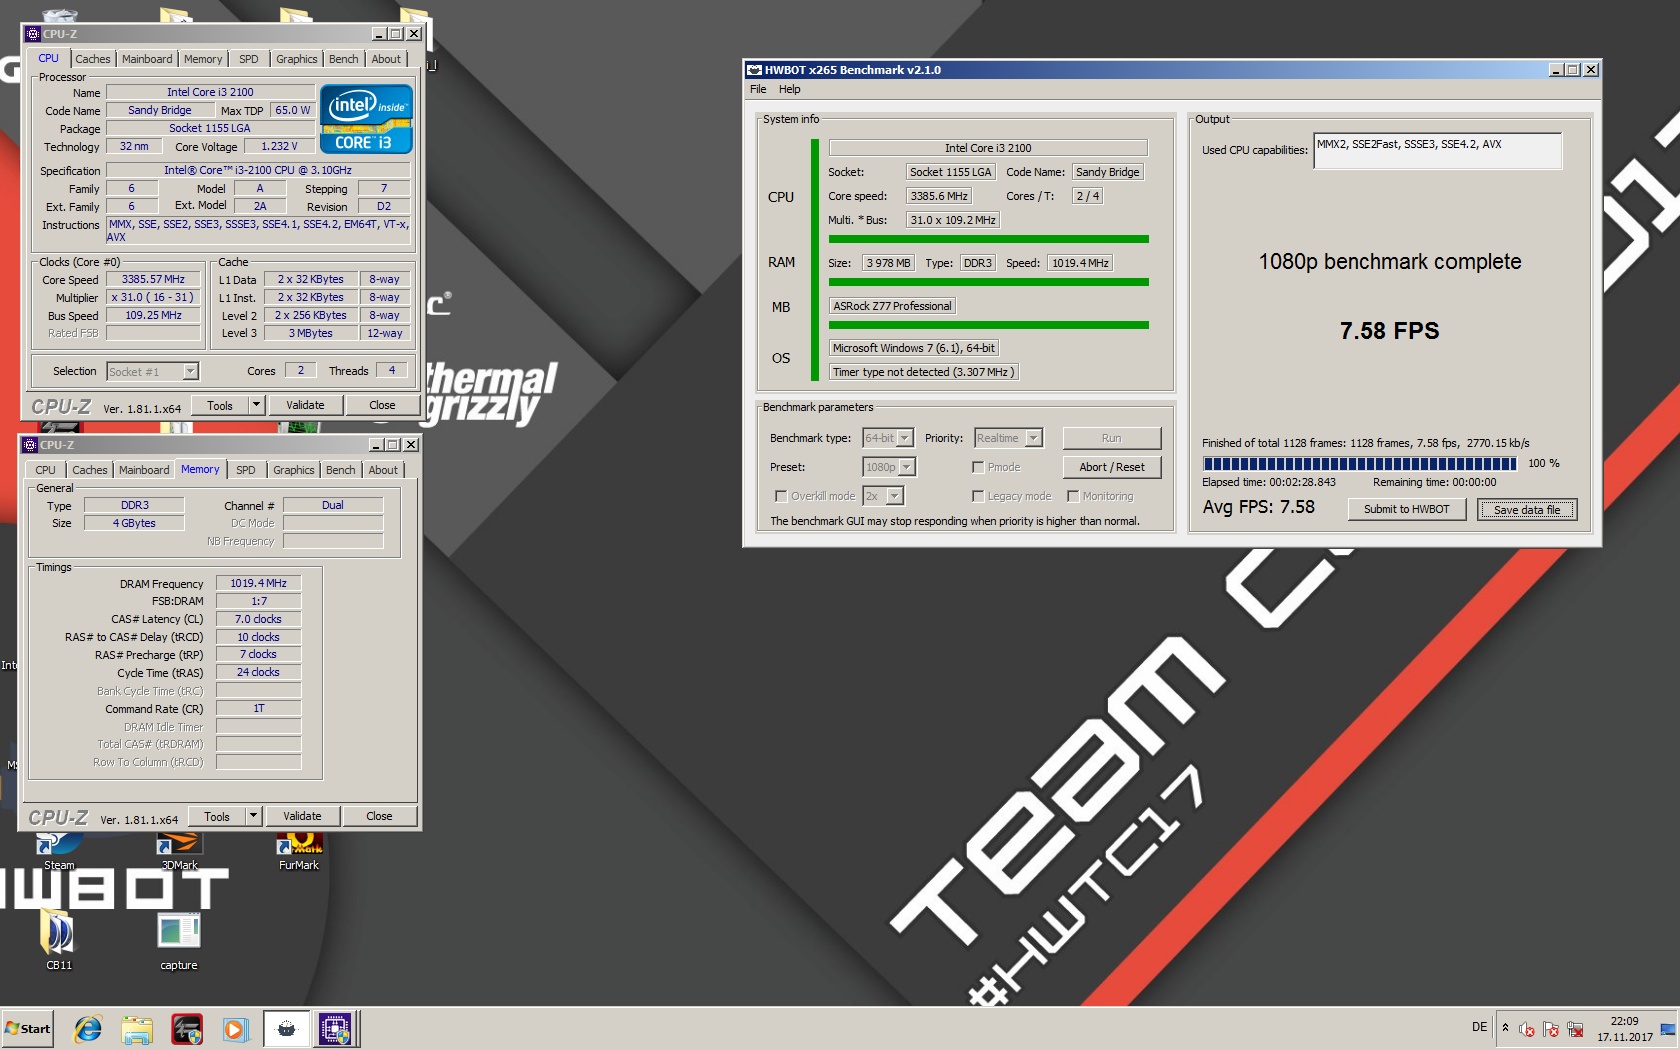
Task: Click the bottom CPU-Z window title icon
Action: pos(30,445)
